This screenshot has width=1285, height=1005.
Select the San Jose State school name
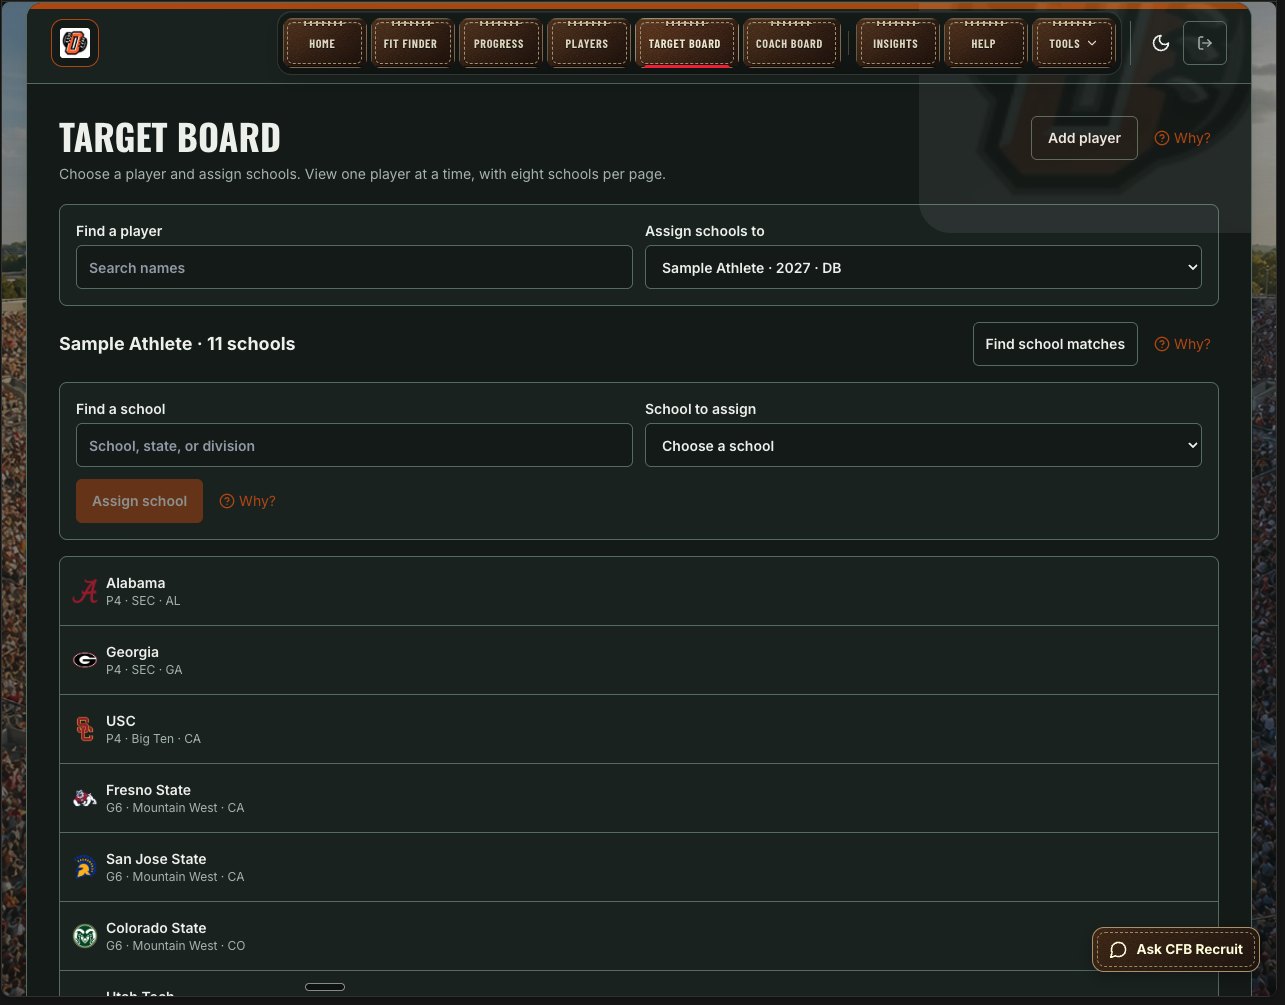click(156, 859)
